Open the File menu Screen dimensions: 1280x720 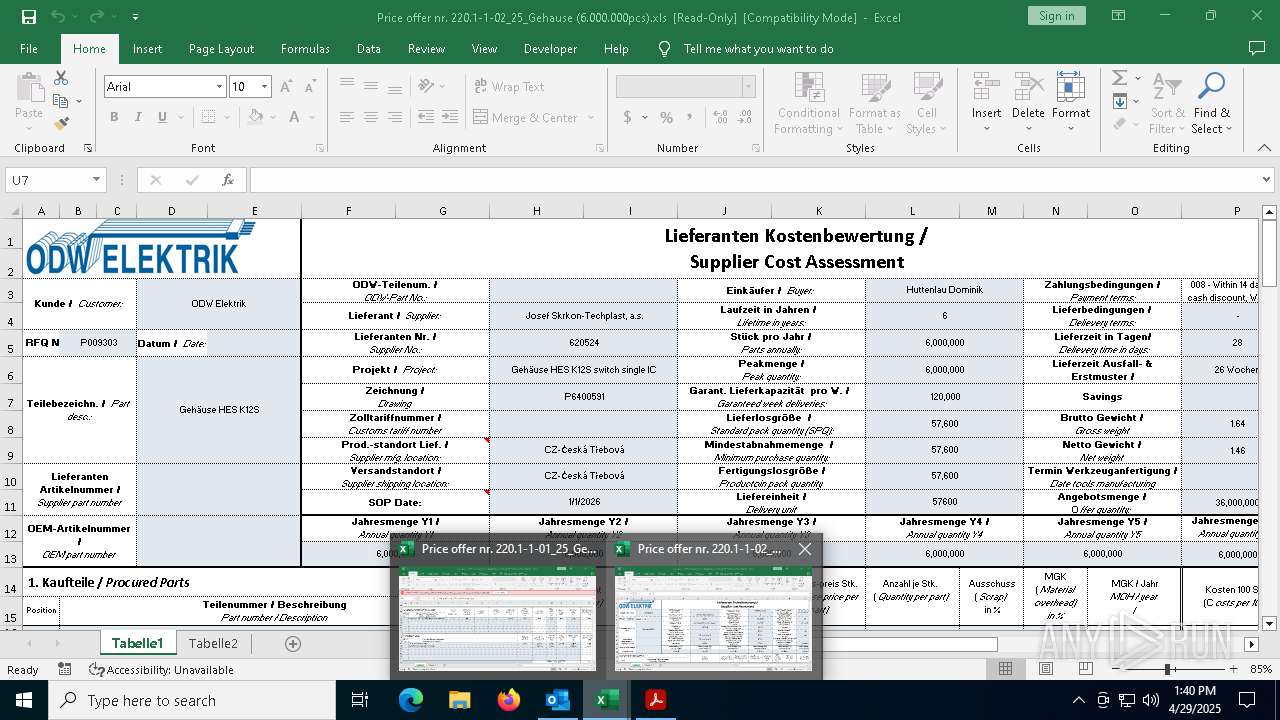[29, 49]
